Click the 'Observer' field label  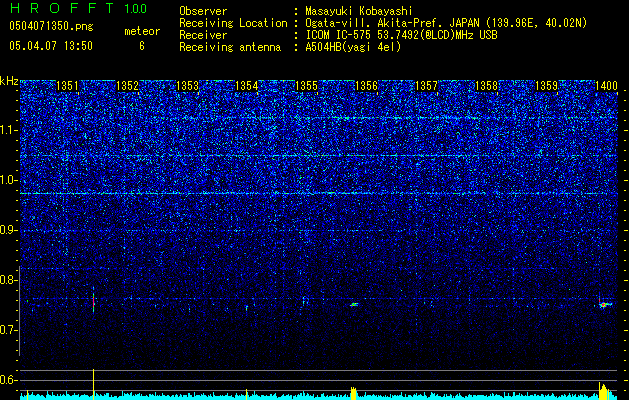coord(203,11)
